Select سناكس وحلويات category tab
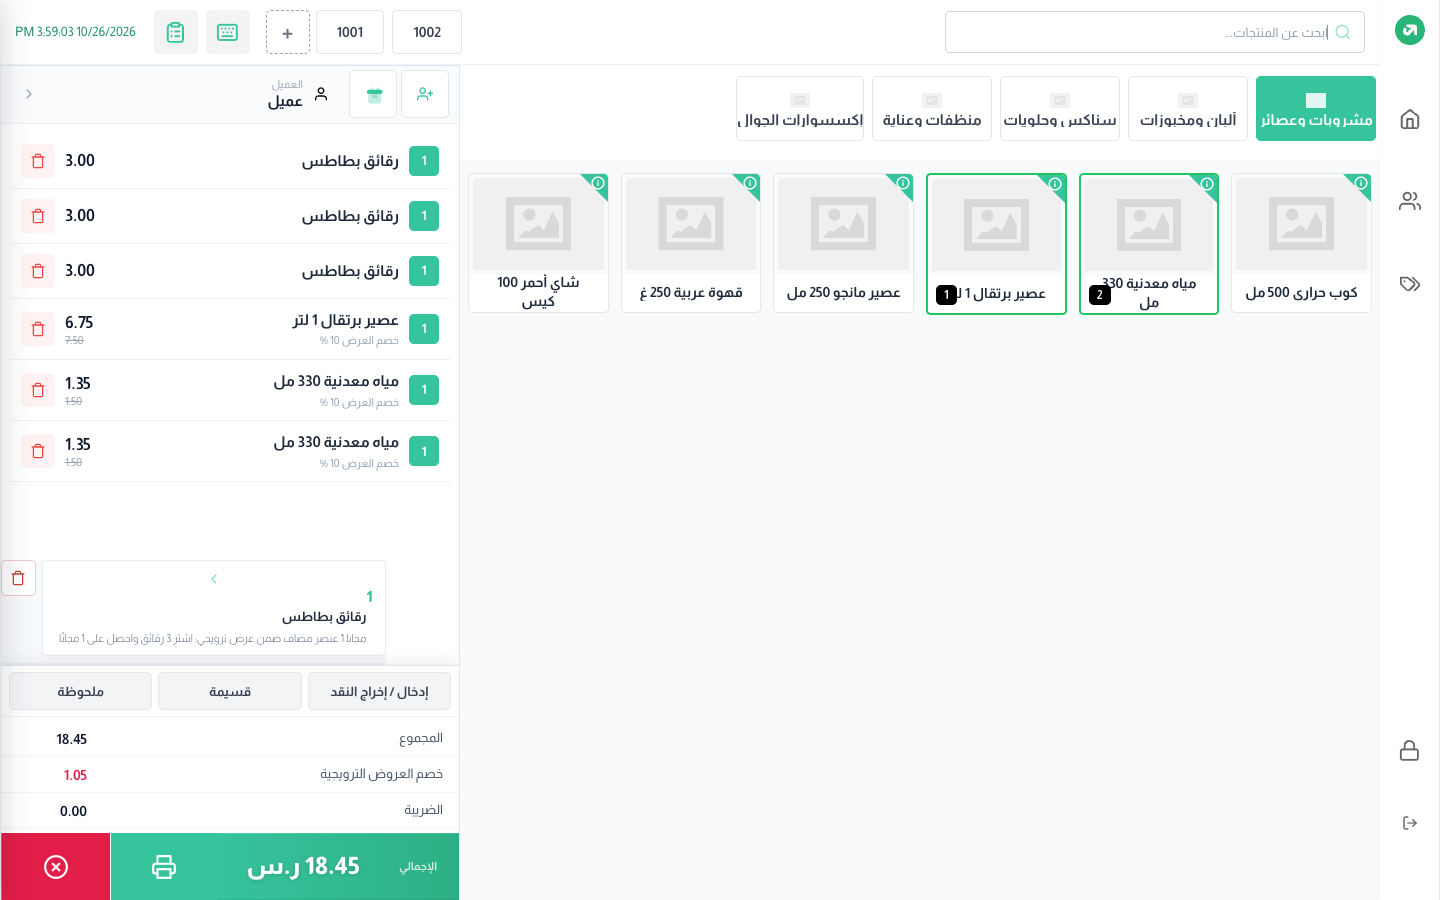 tap(1060, 108)
